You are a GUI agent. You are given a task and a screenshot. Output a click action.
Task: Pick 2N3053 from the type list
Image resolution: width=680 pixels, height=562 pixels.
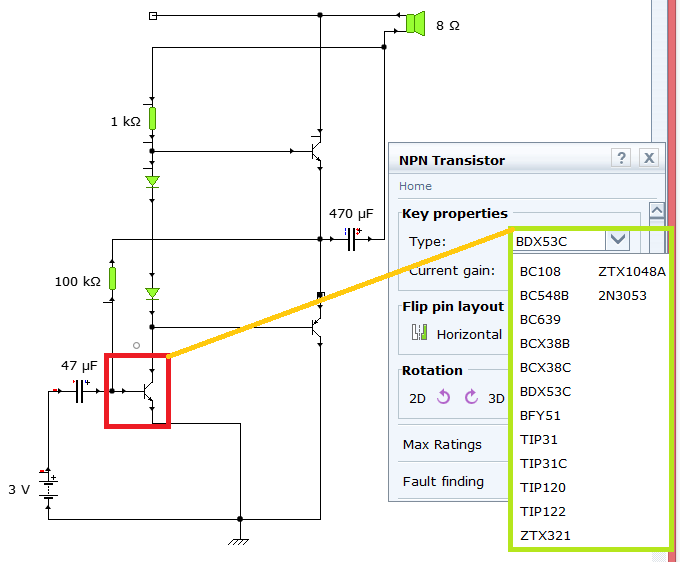(x=622, y=296)
